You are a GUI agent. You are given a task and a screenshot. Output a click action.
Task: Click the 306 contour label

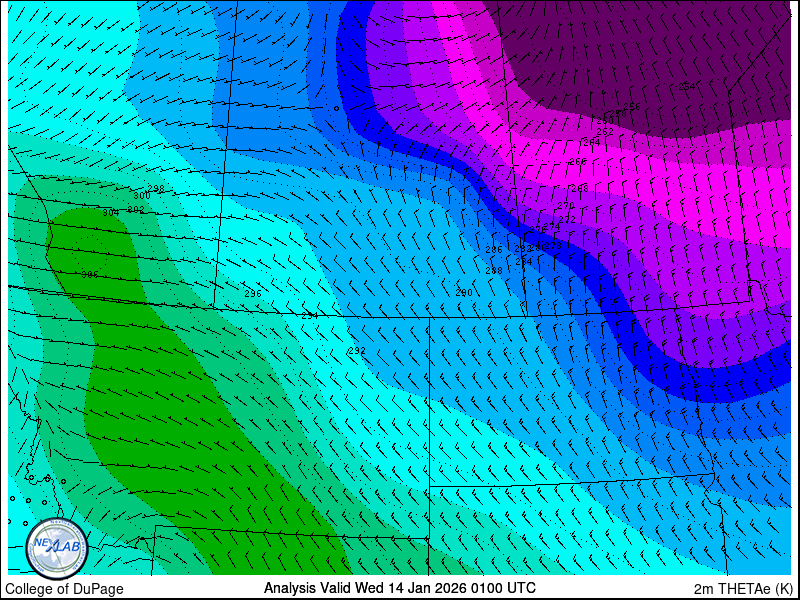[90, 275]
